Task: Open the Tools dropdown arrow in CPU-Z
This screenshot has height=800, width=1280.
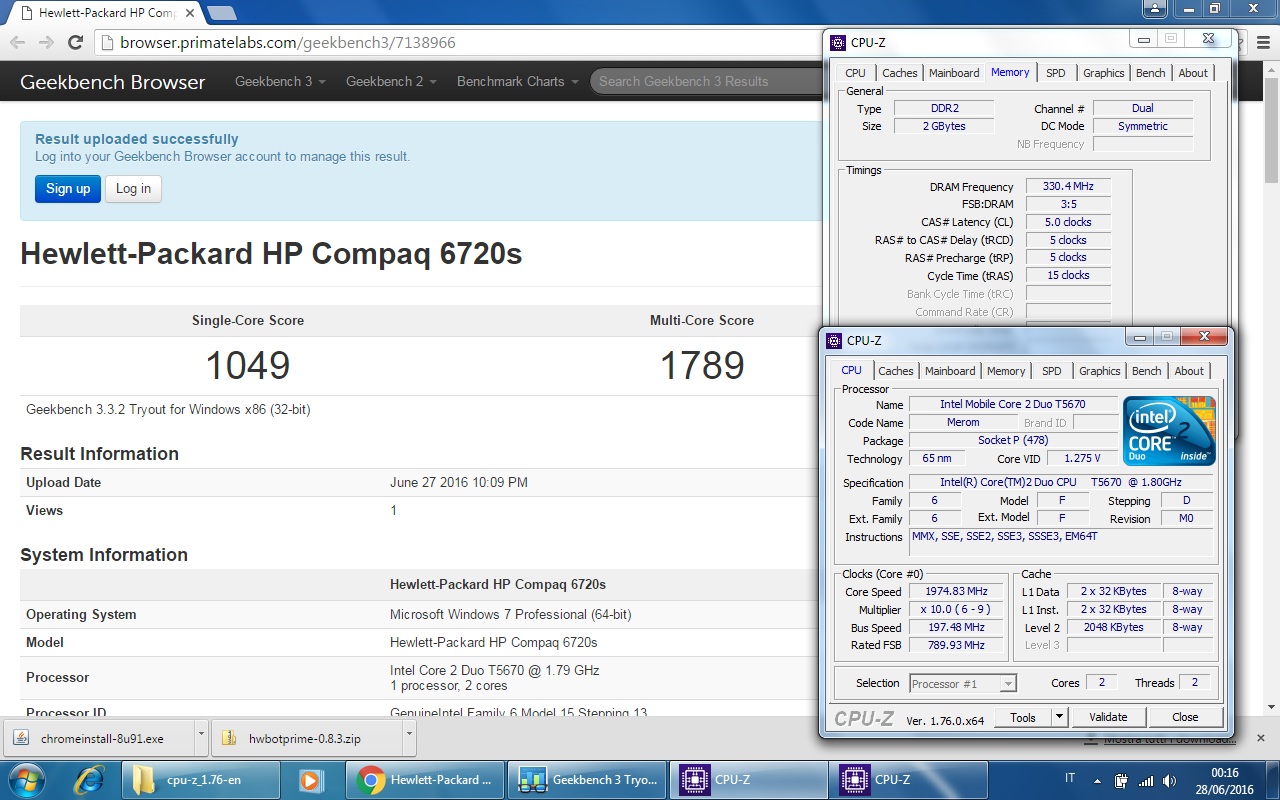Action: 1059,717
